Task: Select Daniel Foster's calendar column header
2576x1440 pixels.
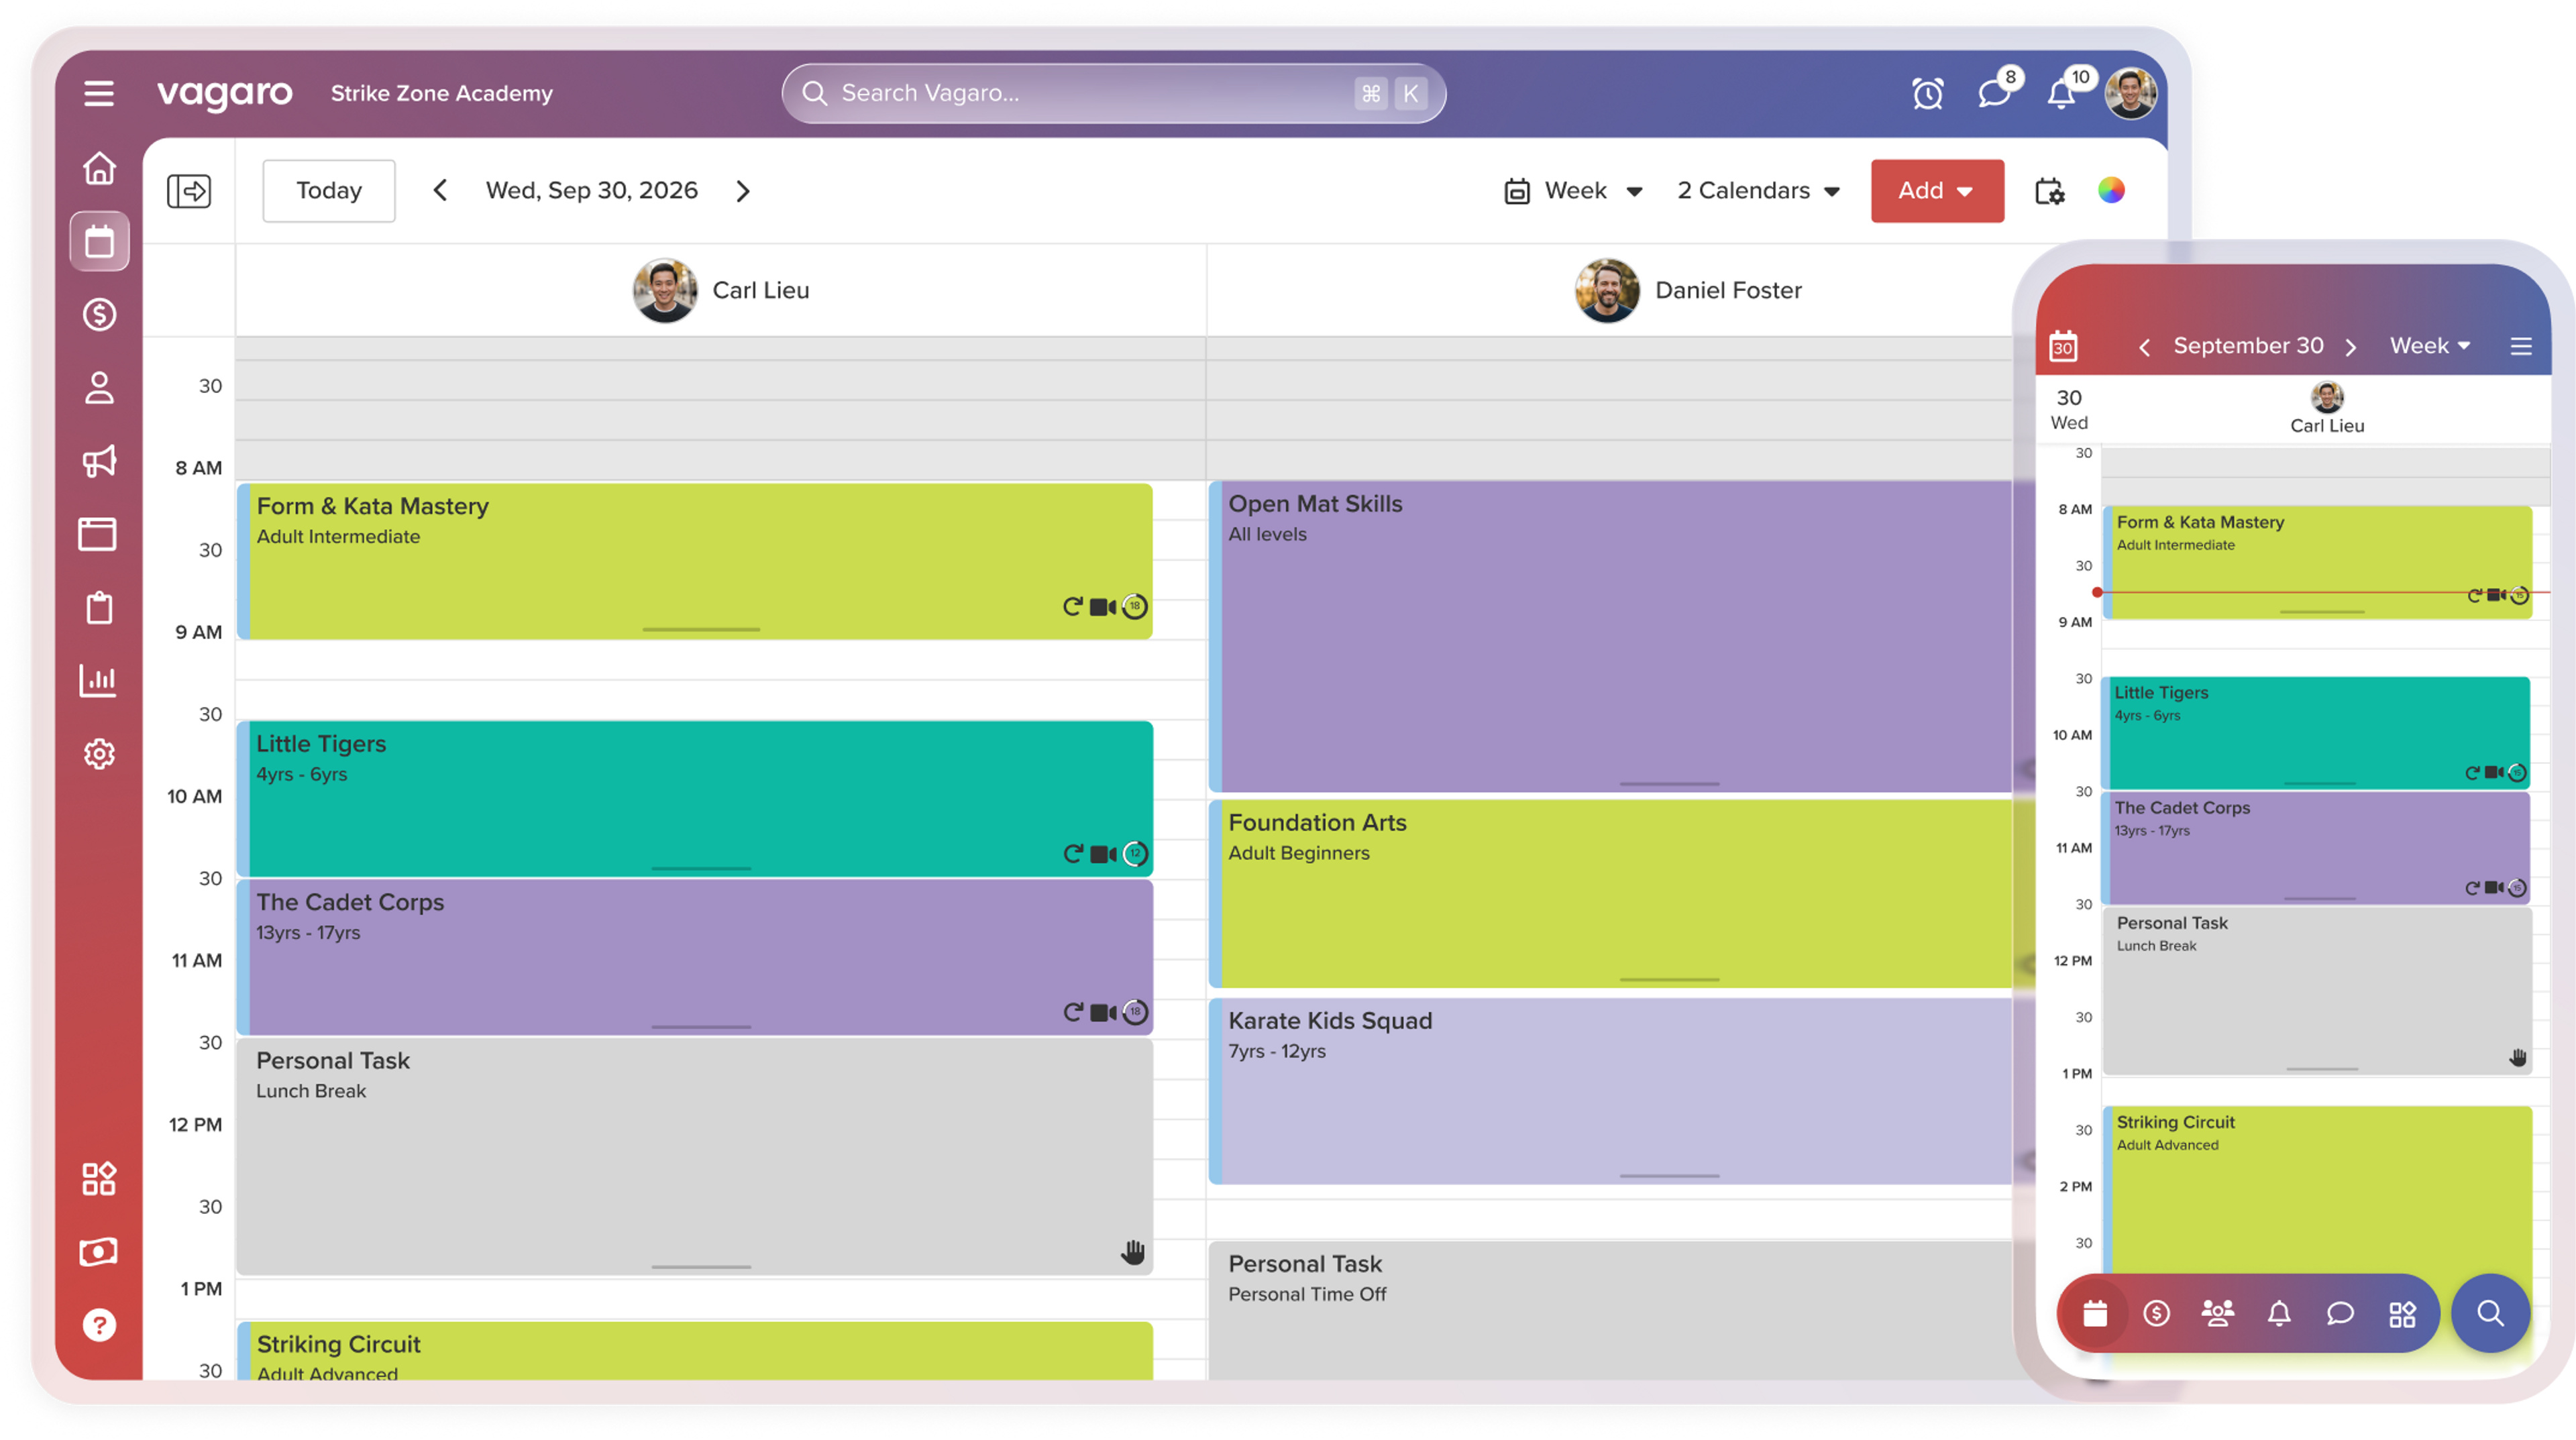Action: coord(1689,290)
